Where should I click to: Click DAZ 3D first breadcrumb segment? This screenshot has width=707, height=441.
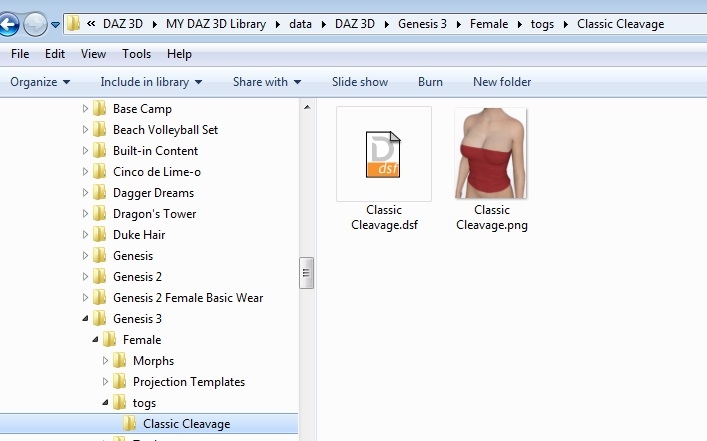click(x=123, y=24)
